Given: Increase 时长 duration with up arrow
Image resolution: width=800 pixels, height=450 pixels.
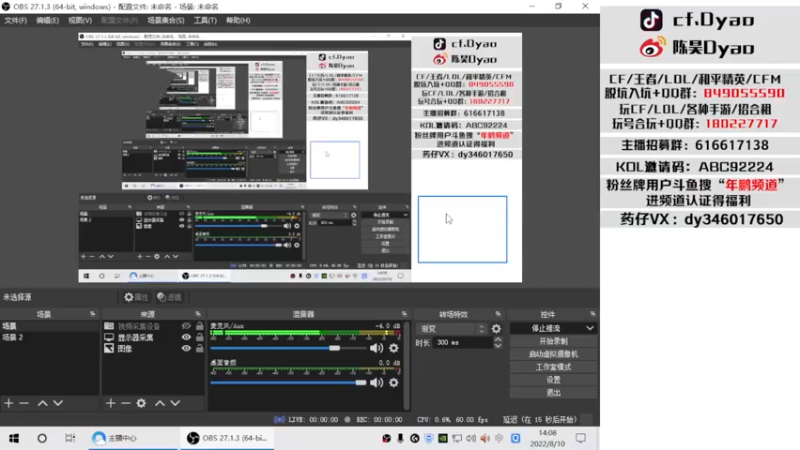Looking at the screenshot, I should point(497,339).
